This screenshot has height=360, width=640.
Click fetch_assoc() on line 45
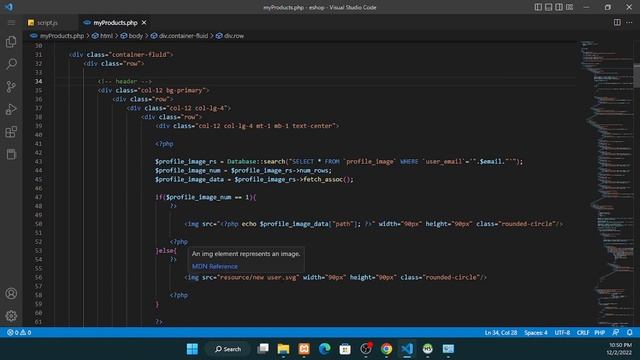329,179
